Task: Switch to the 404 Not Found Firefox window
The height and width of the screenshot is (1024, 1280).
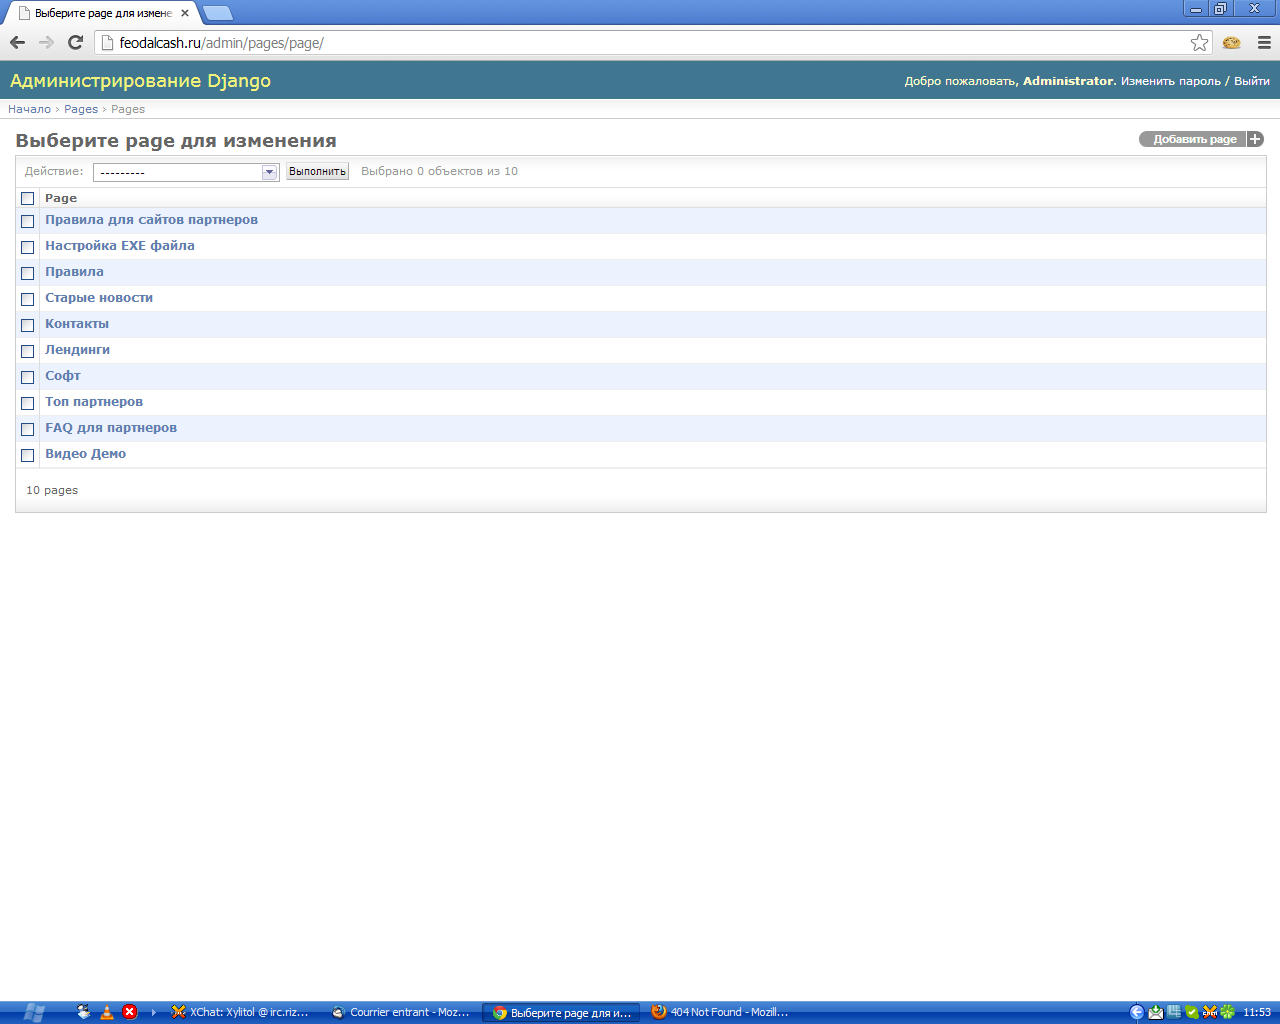Action: pyautogui.click(x=721, y=1012)
